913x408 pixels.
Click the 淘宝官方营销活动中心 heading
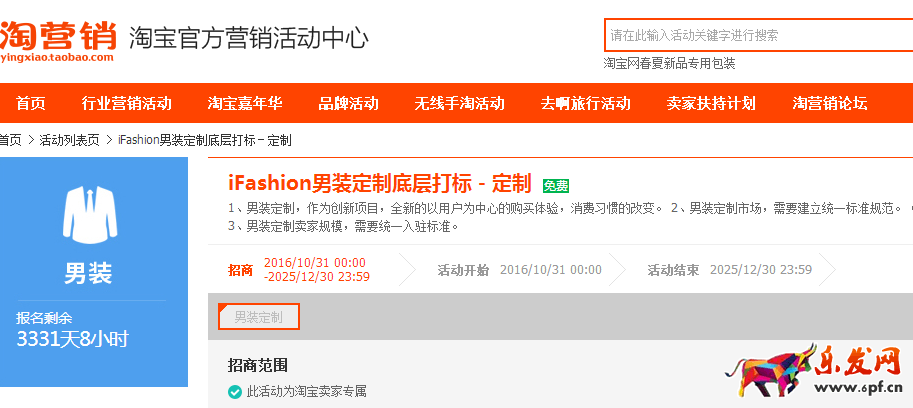[x=248, y=38]
